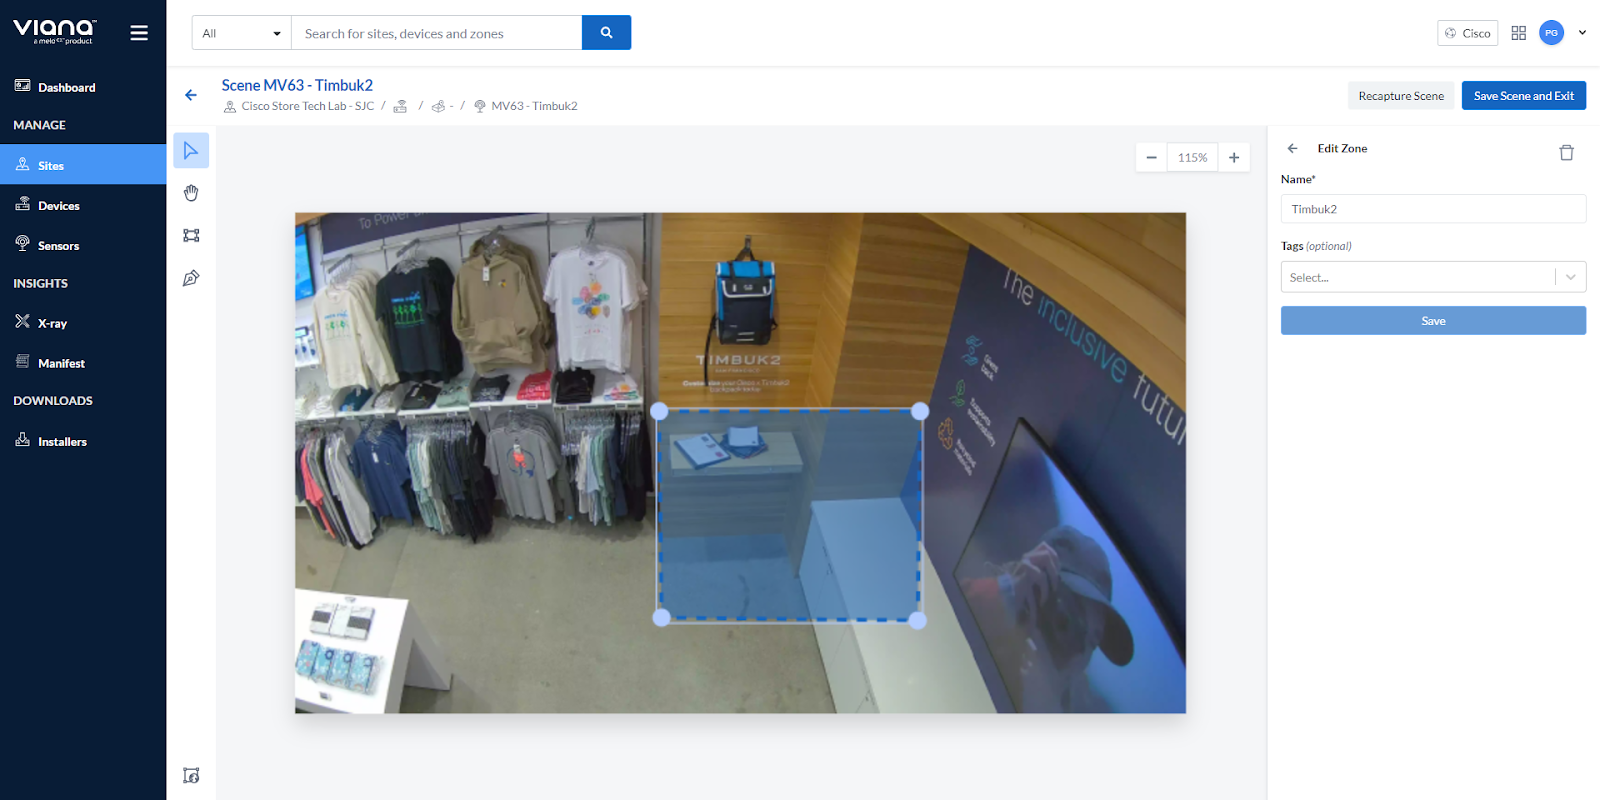
Task: Click the top-left zone corner handle
Action: click(659, 411)
